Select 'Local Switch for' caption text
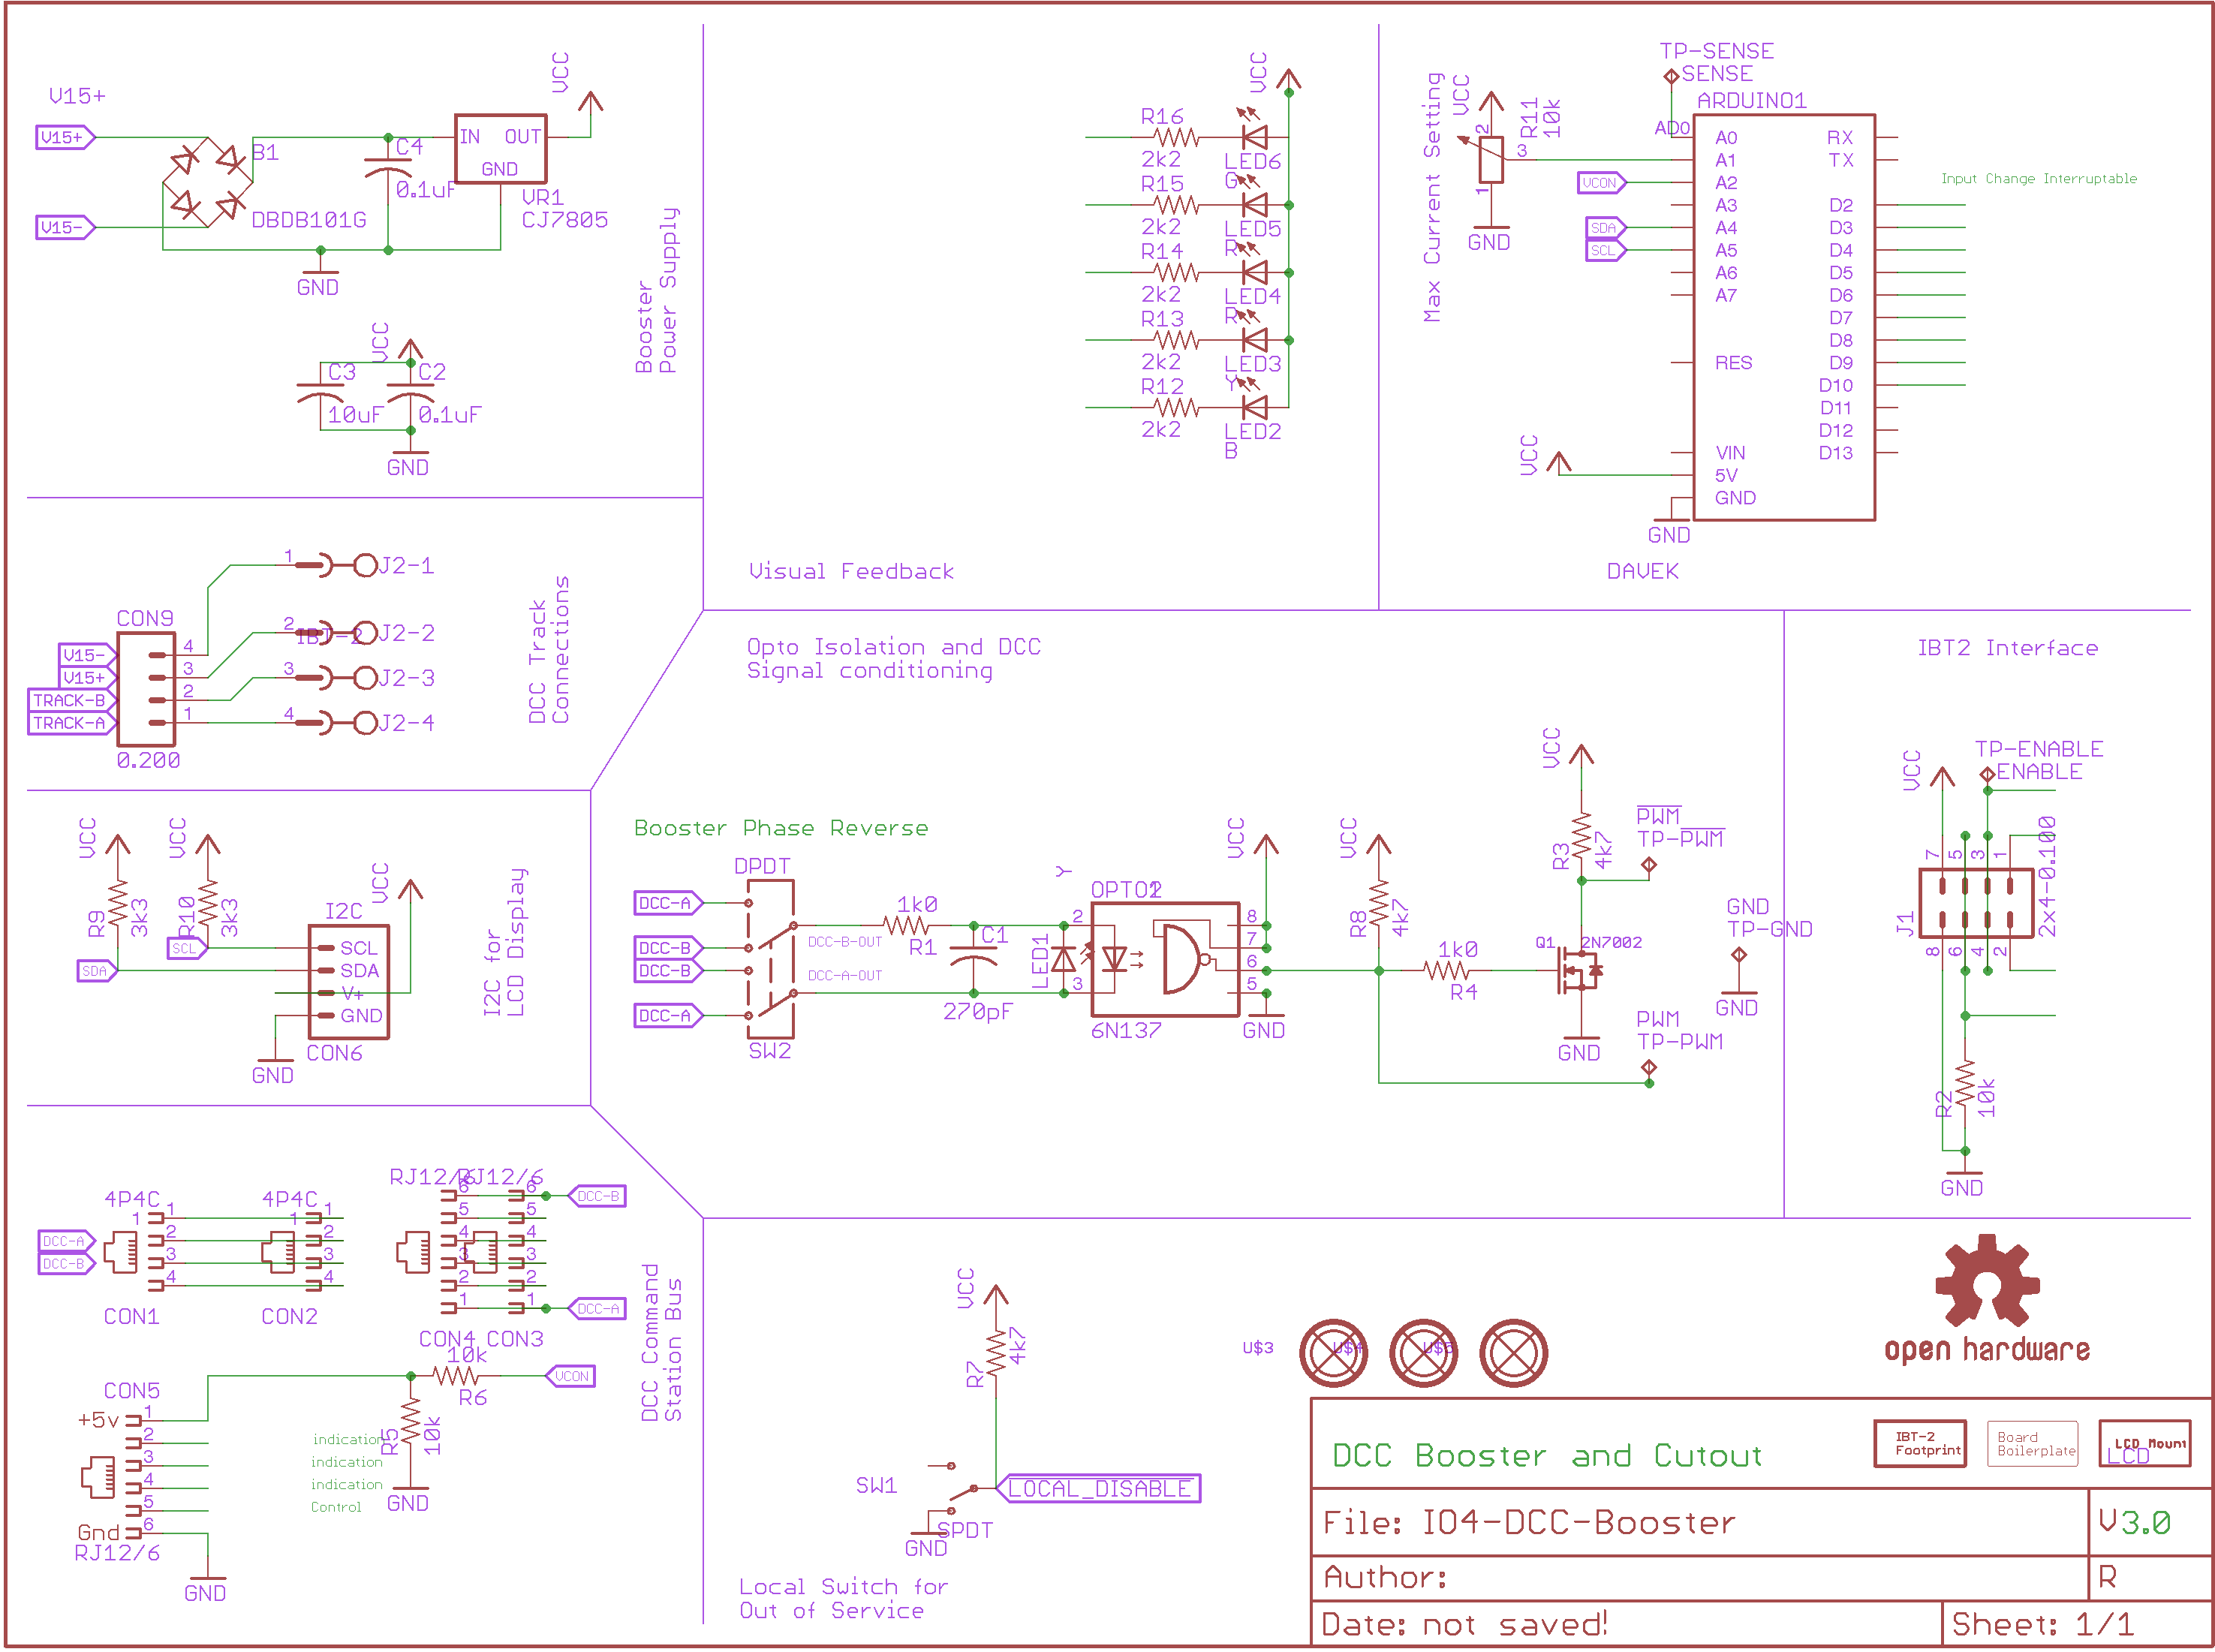 [843, 1586]
